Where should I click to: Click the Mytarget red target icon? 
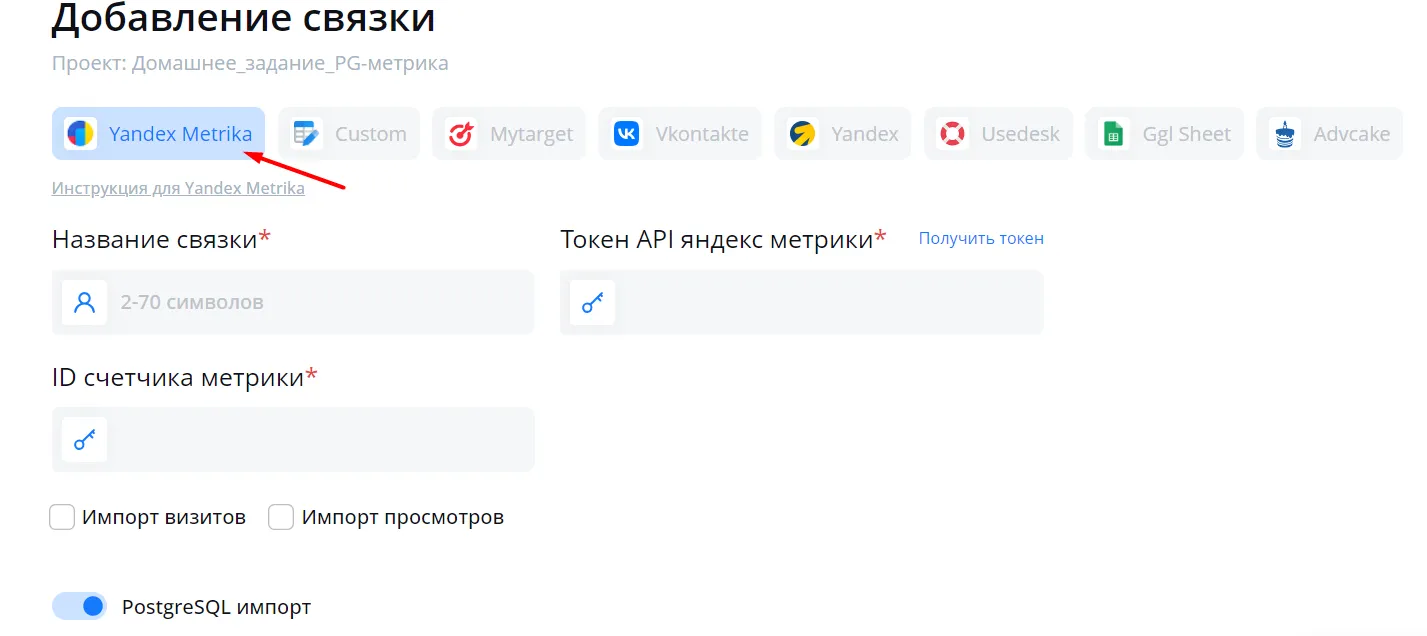click(x=461, y=133)
